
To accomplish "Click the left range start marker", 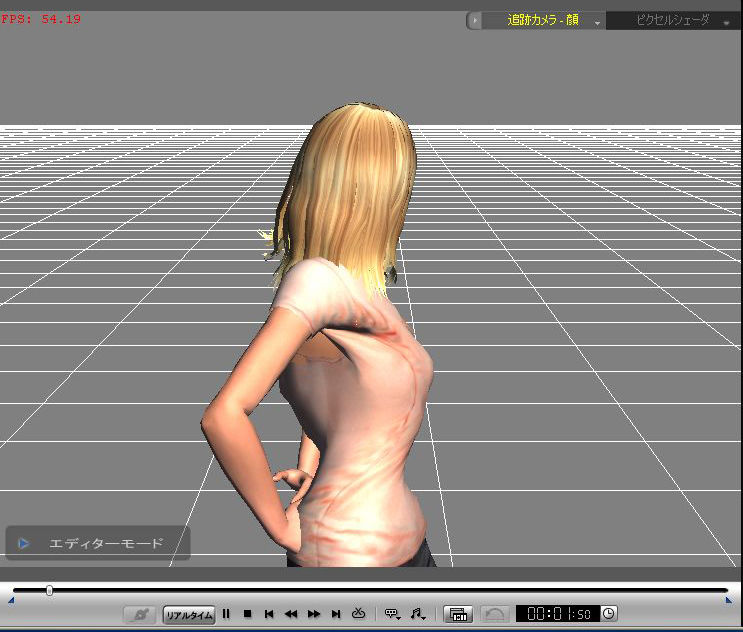I will tap(11, 601).
